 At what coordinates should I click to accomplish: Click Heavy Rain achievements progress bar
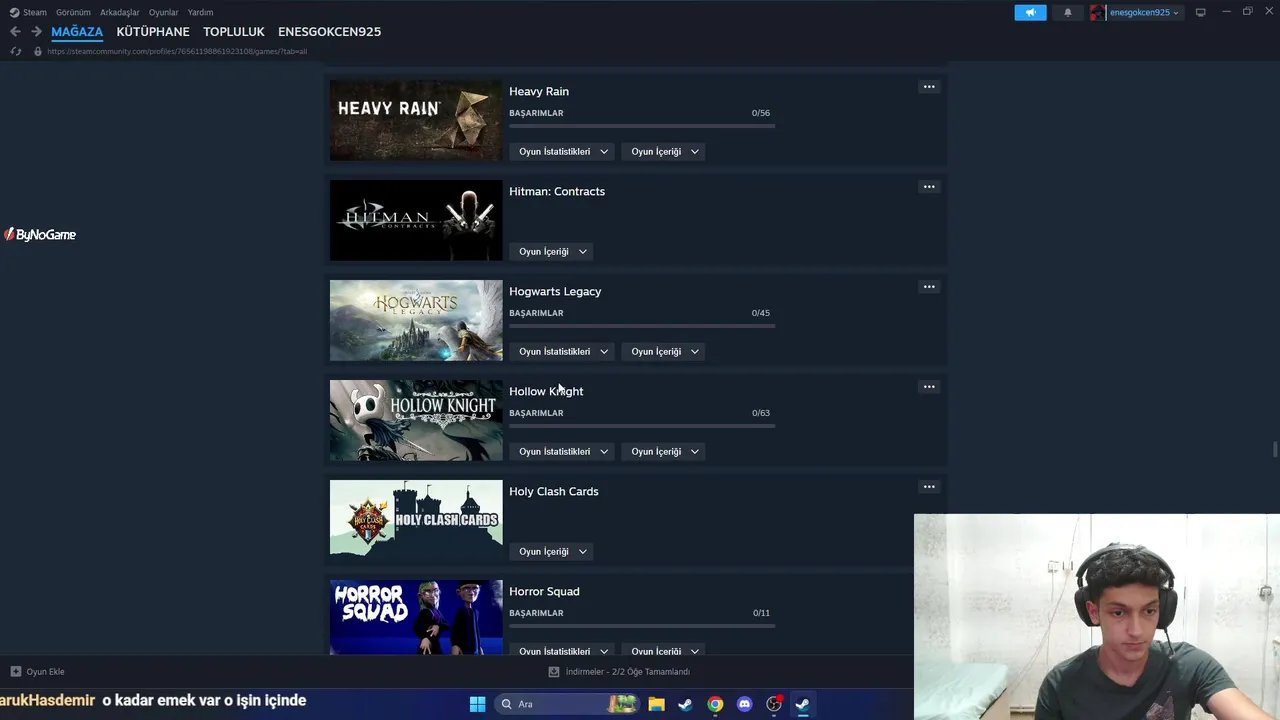[642, 126]
